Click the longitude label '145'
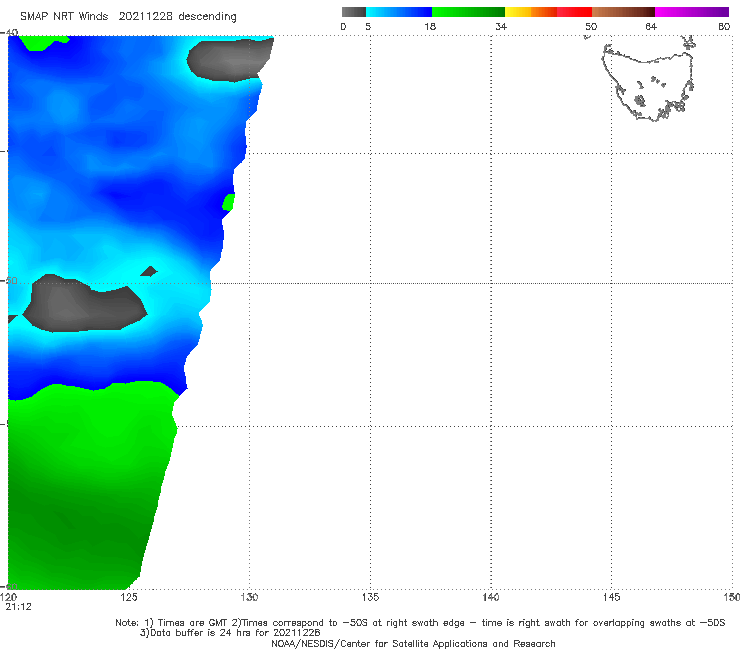Viewport: 740px width, 650px height. [612, 598]
